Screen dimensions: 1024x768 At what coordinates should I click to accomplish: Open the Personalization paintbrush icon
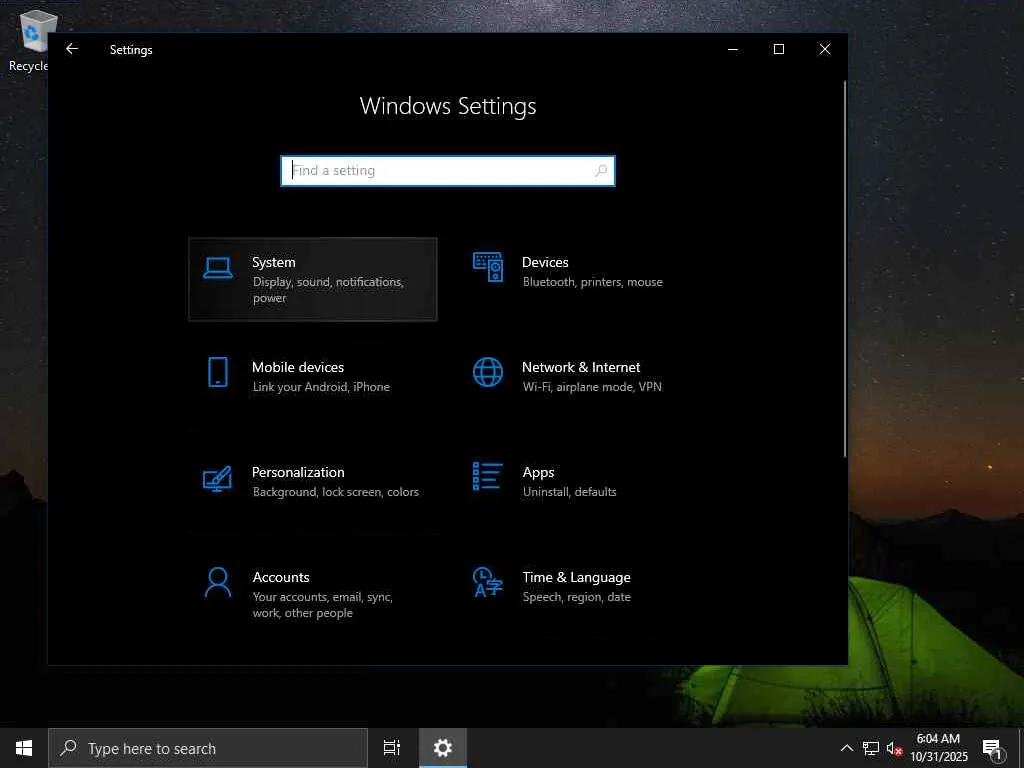[x=217, y=478]
